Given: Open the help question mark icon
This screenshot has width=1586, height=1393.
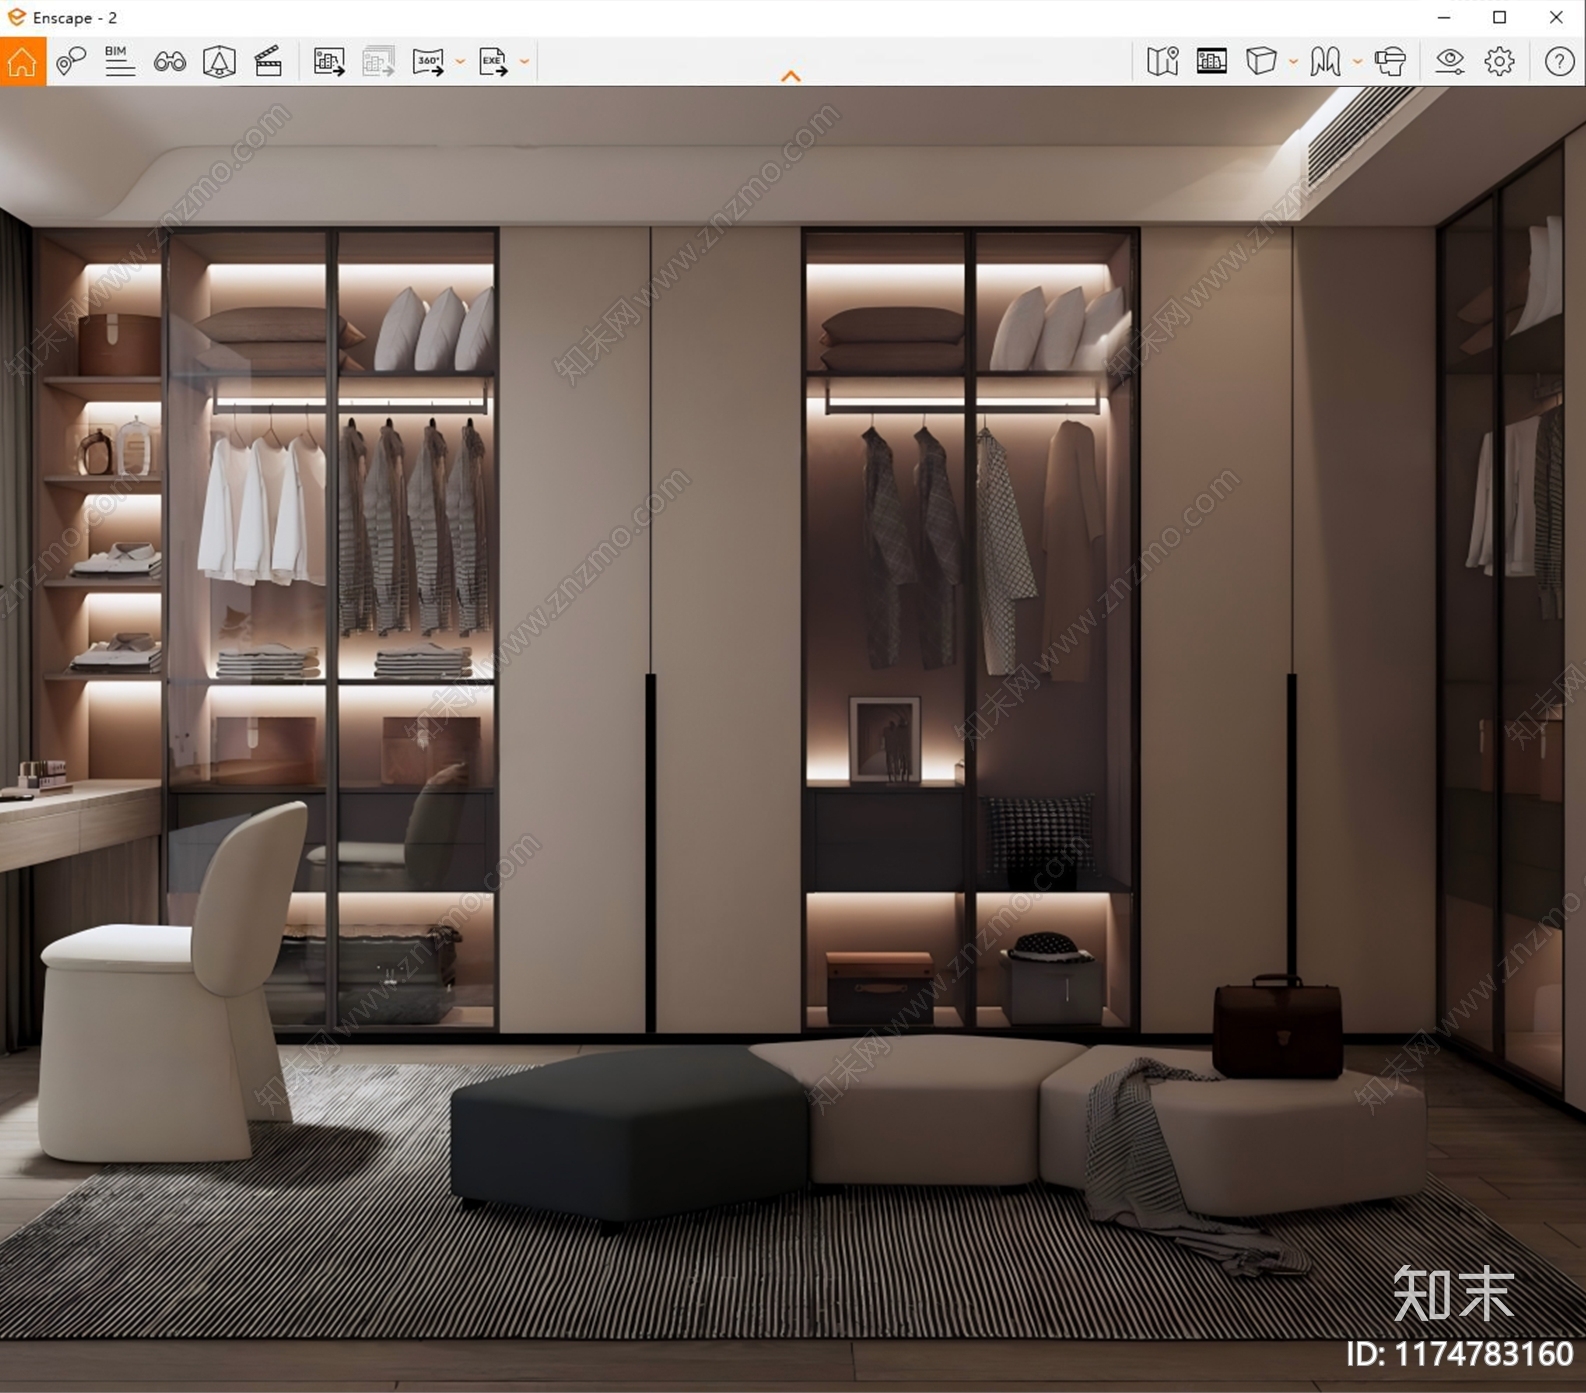Looking at the screenshot, I should [1559, 61].
